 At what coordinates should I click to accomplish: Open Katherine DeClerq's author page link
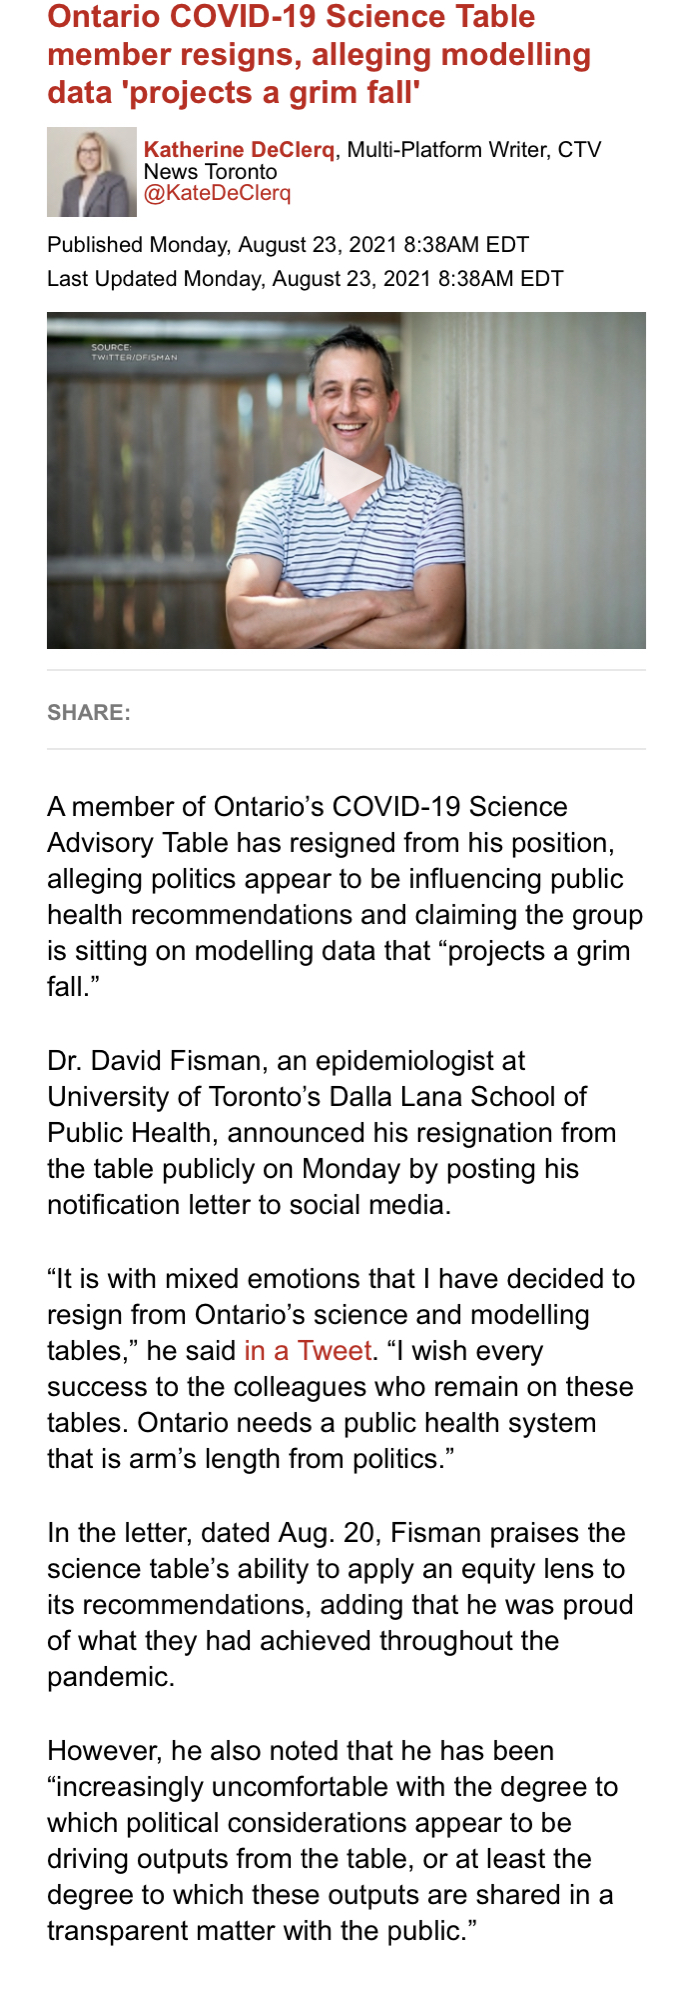(239, 150)
